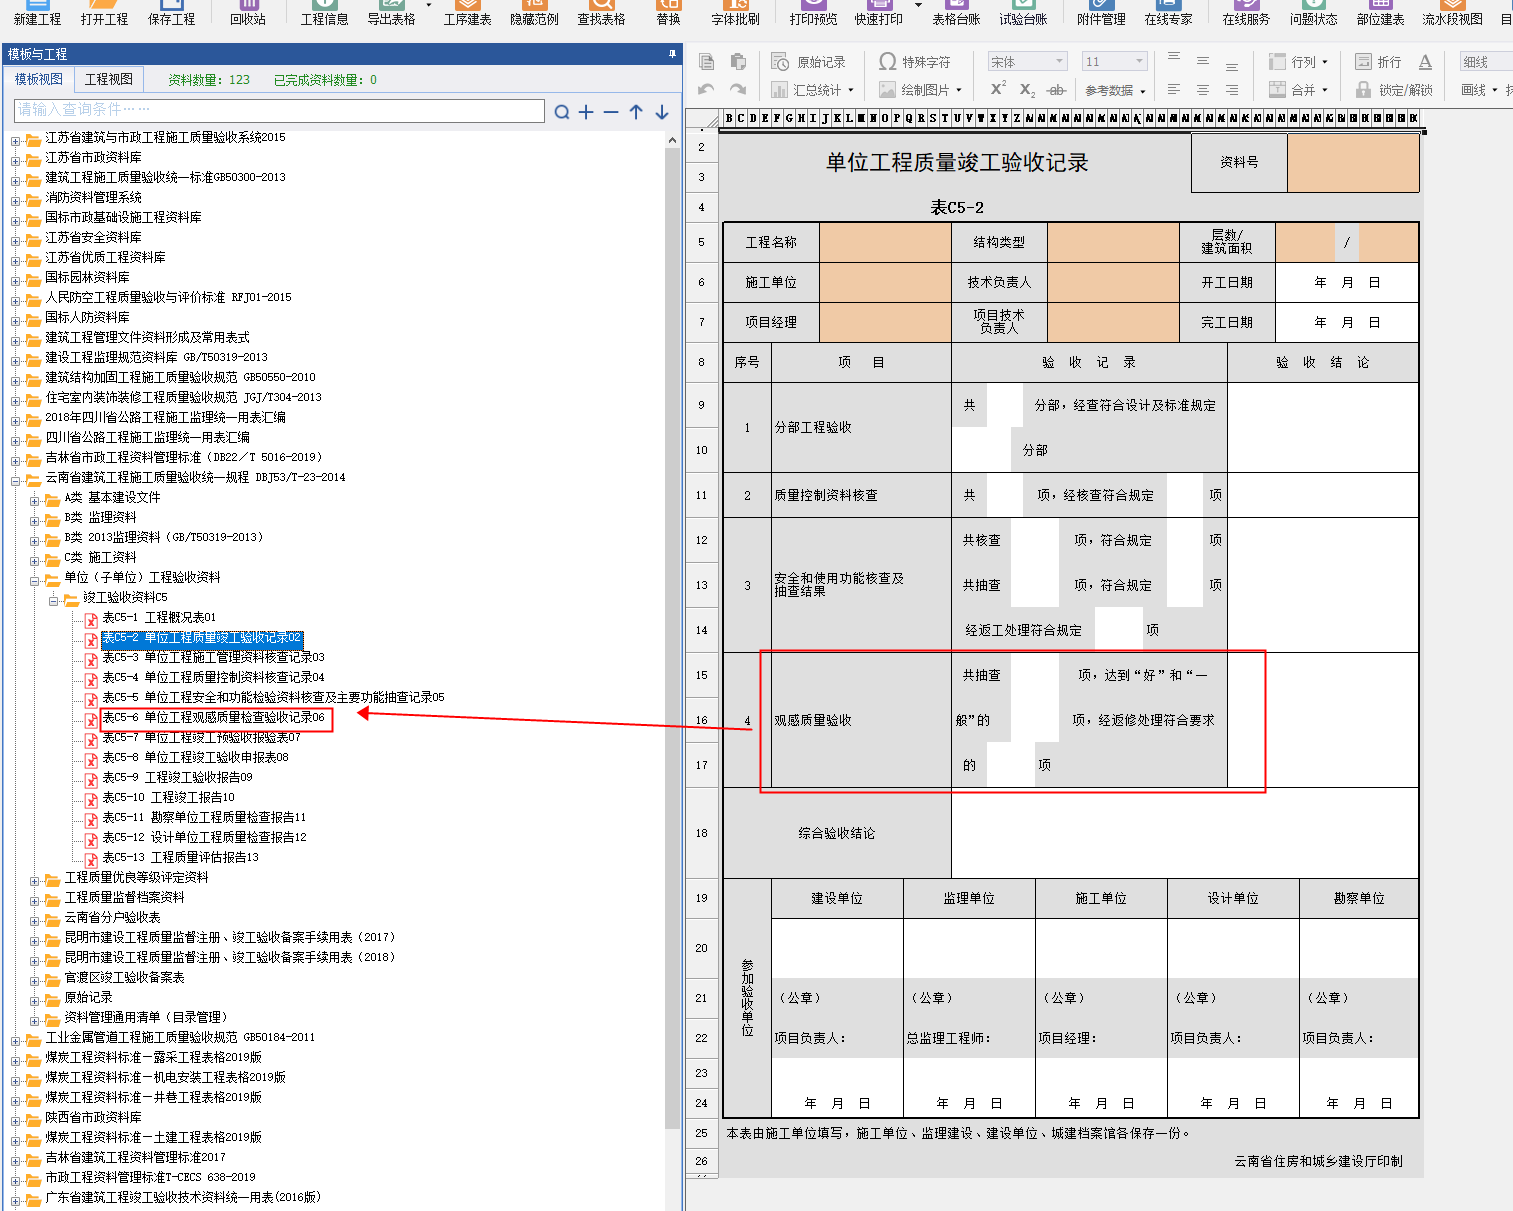This screenshot has width=1513, height=1211.
Task: Click 导出表格 in the top toolbar
Action: (391, 13)
